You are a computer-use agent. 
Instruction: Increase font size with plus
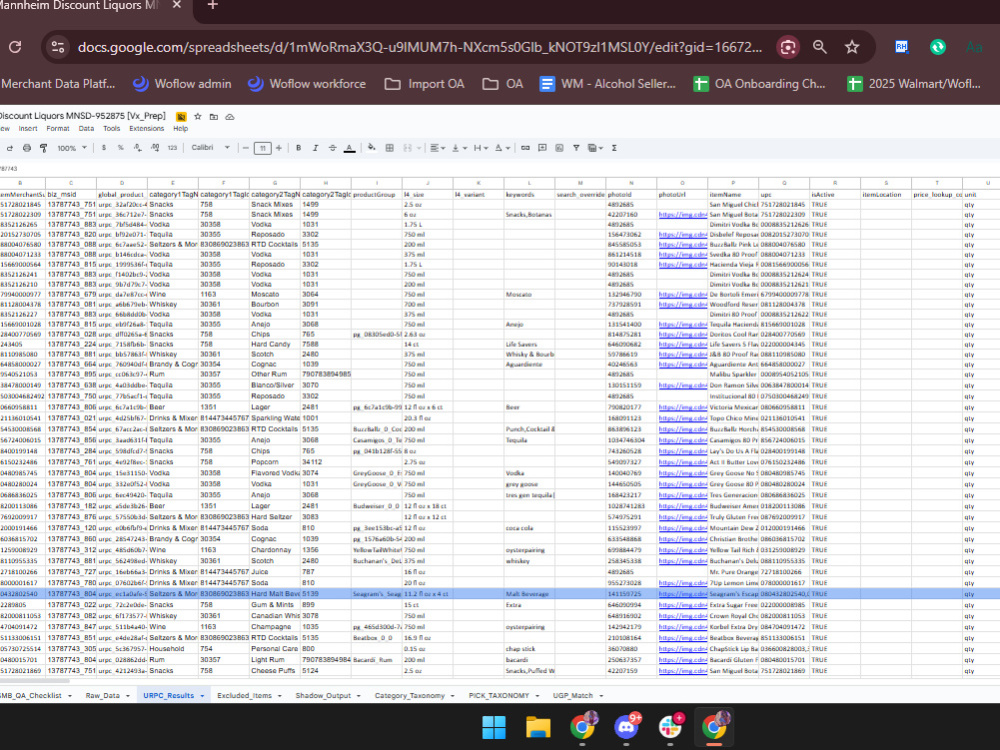pos(279,148)
